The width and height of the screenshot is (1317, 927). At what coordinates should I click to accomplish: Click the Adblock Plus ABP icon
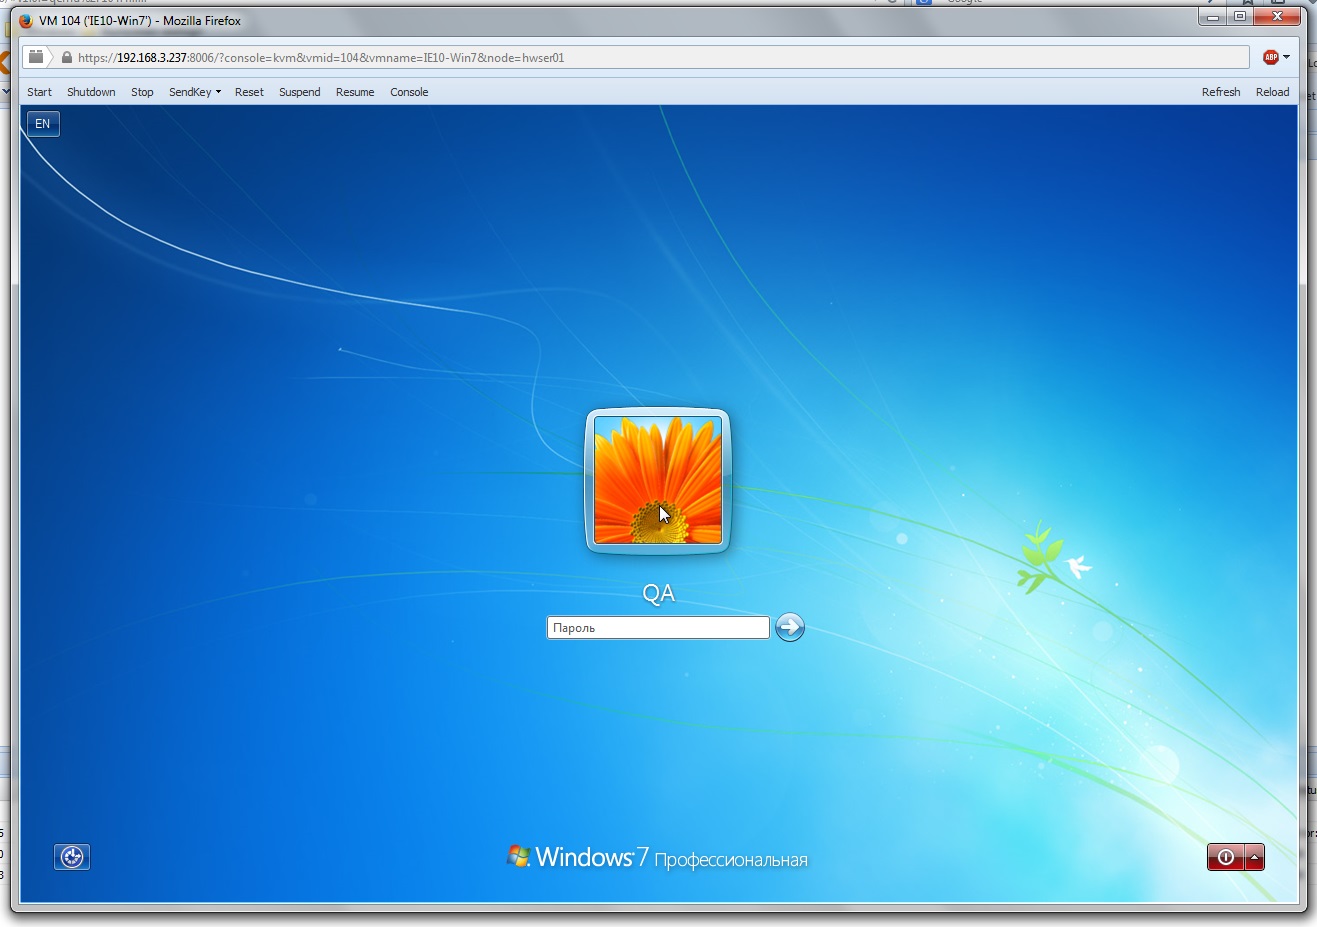1270,58
